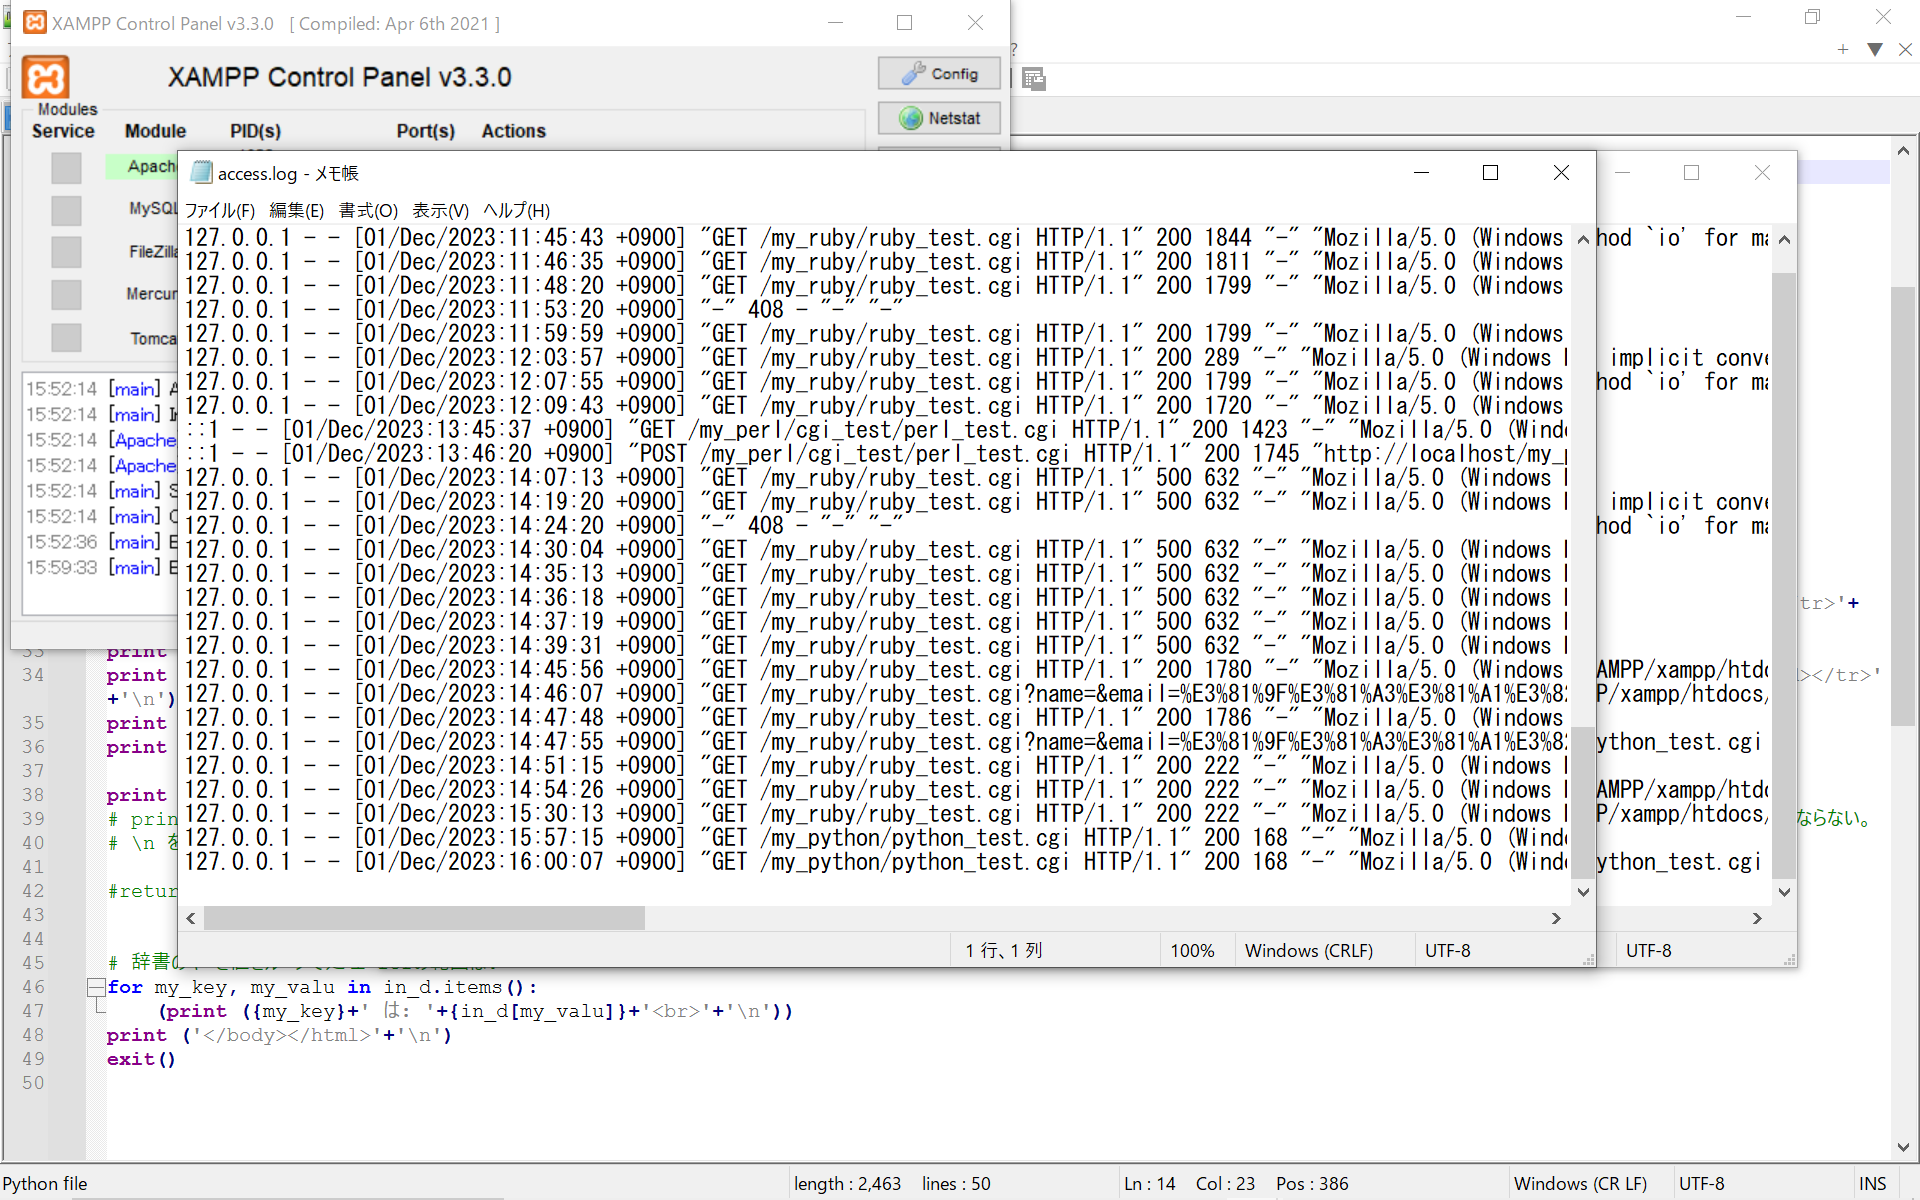Click 'Windows (CRLF)' in access.log status bar
This screenshot has height=1200, width=1920.
coord(1309,951)
